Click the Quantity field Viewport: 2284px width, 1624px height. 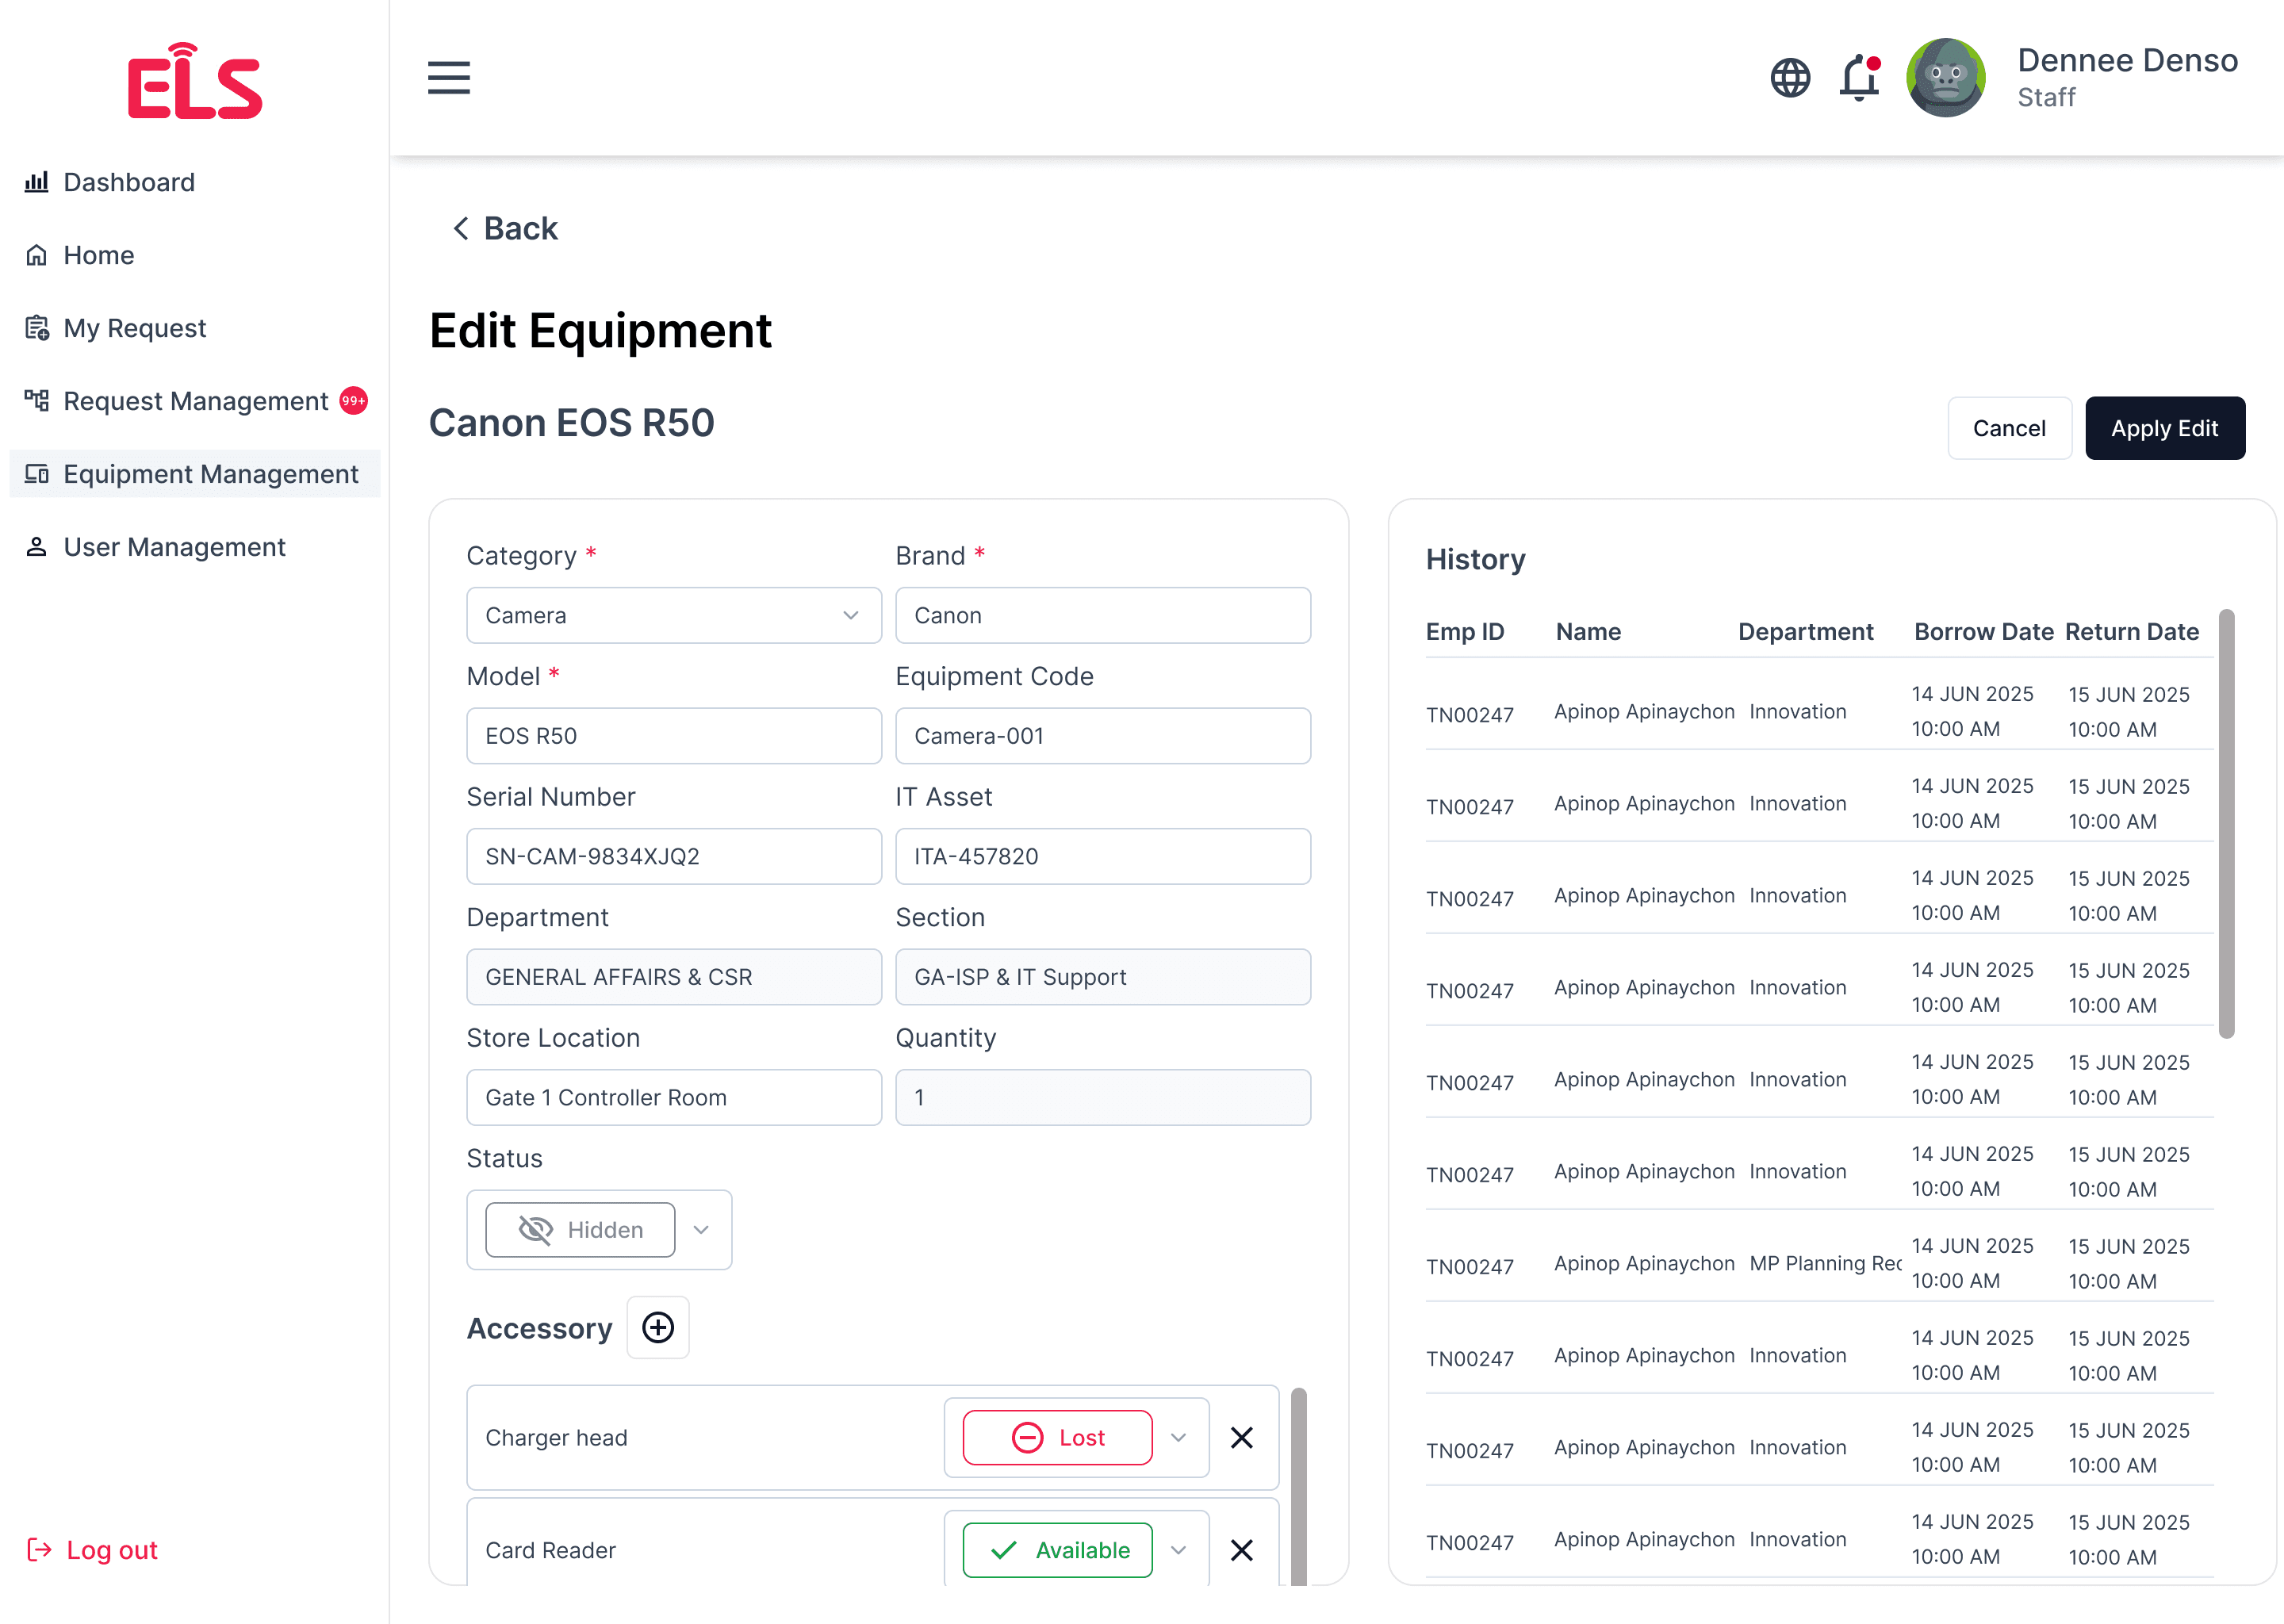click(x=1103, y=1097)
